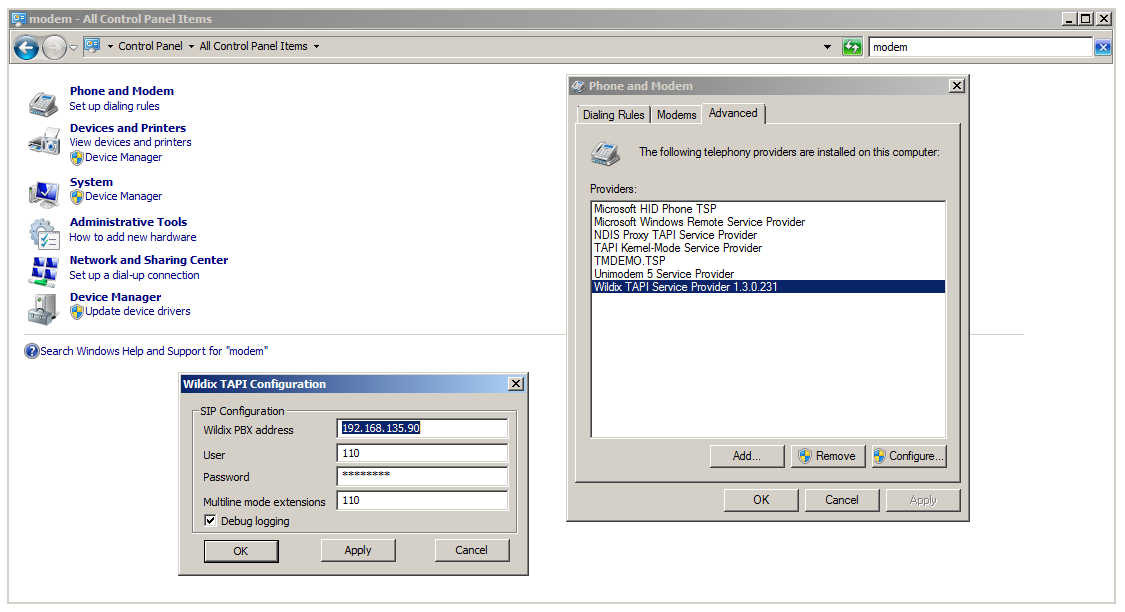
Task: Click telephone icon in Phone and Modem dialog
Action: pos(605,153)
